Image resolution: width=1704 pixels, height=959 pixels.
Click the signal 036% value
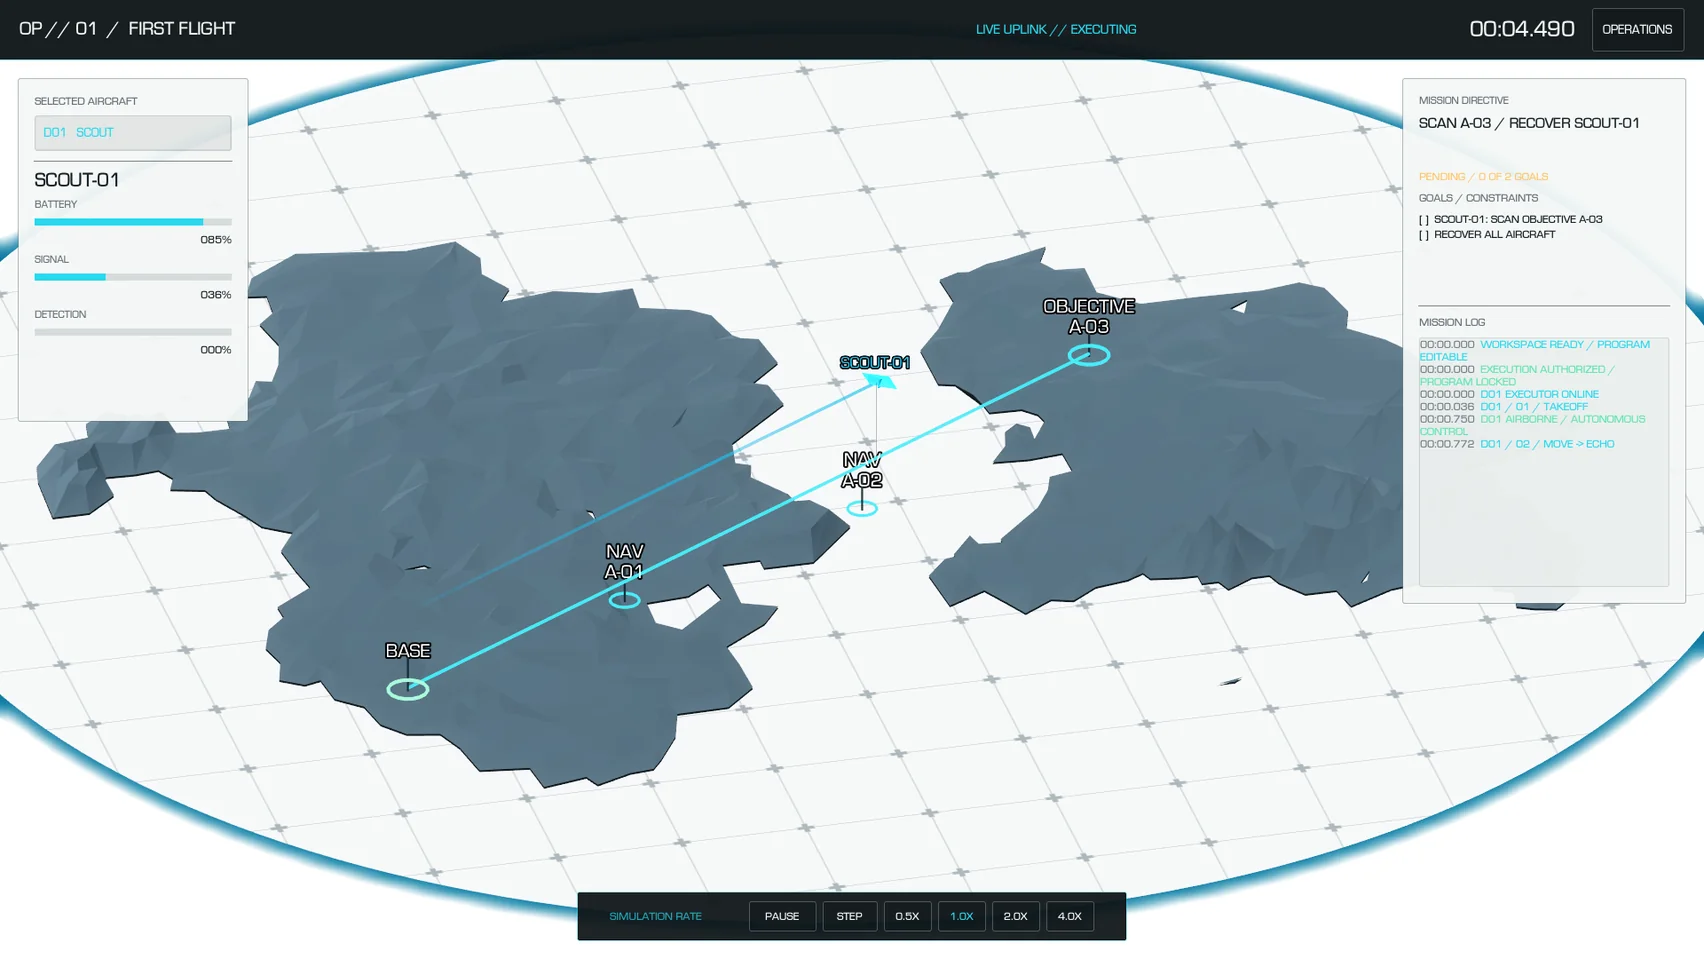point(215,295)
